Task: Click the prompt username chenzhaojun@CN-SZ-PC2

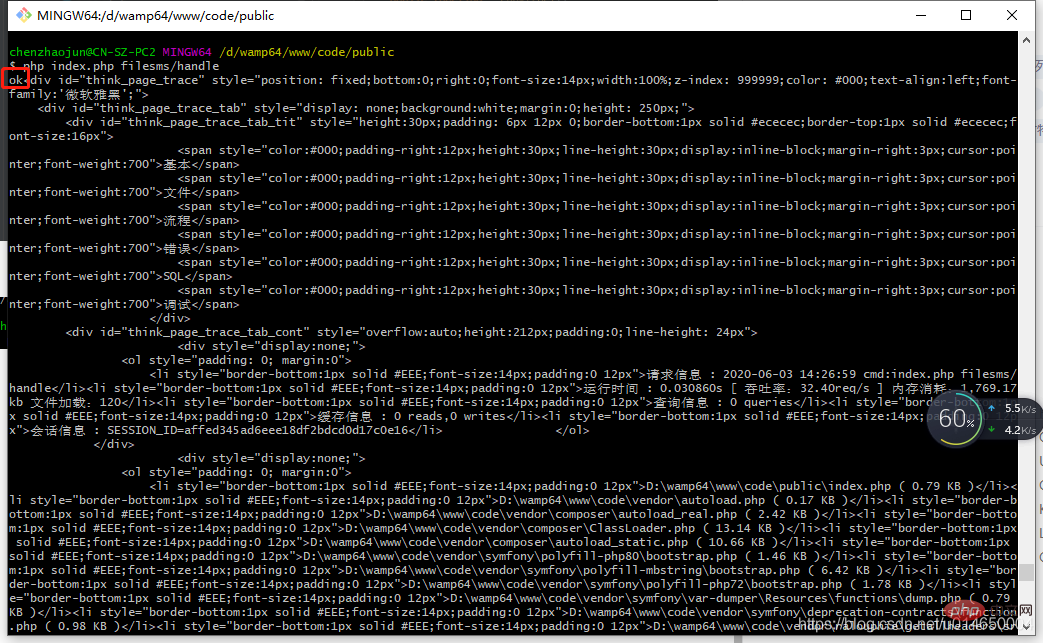Action: (x=82, y=52)
